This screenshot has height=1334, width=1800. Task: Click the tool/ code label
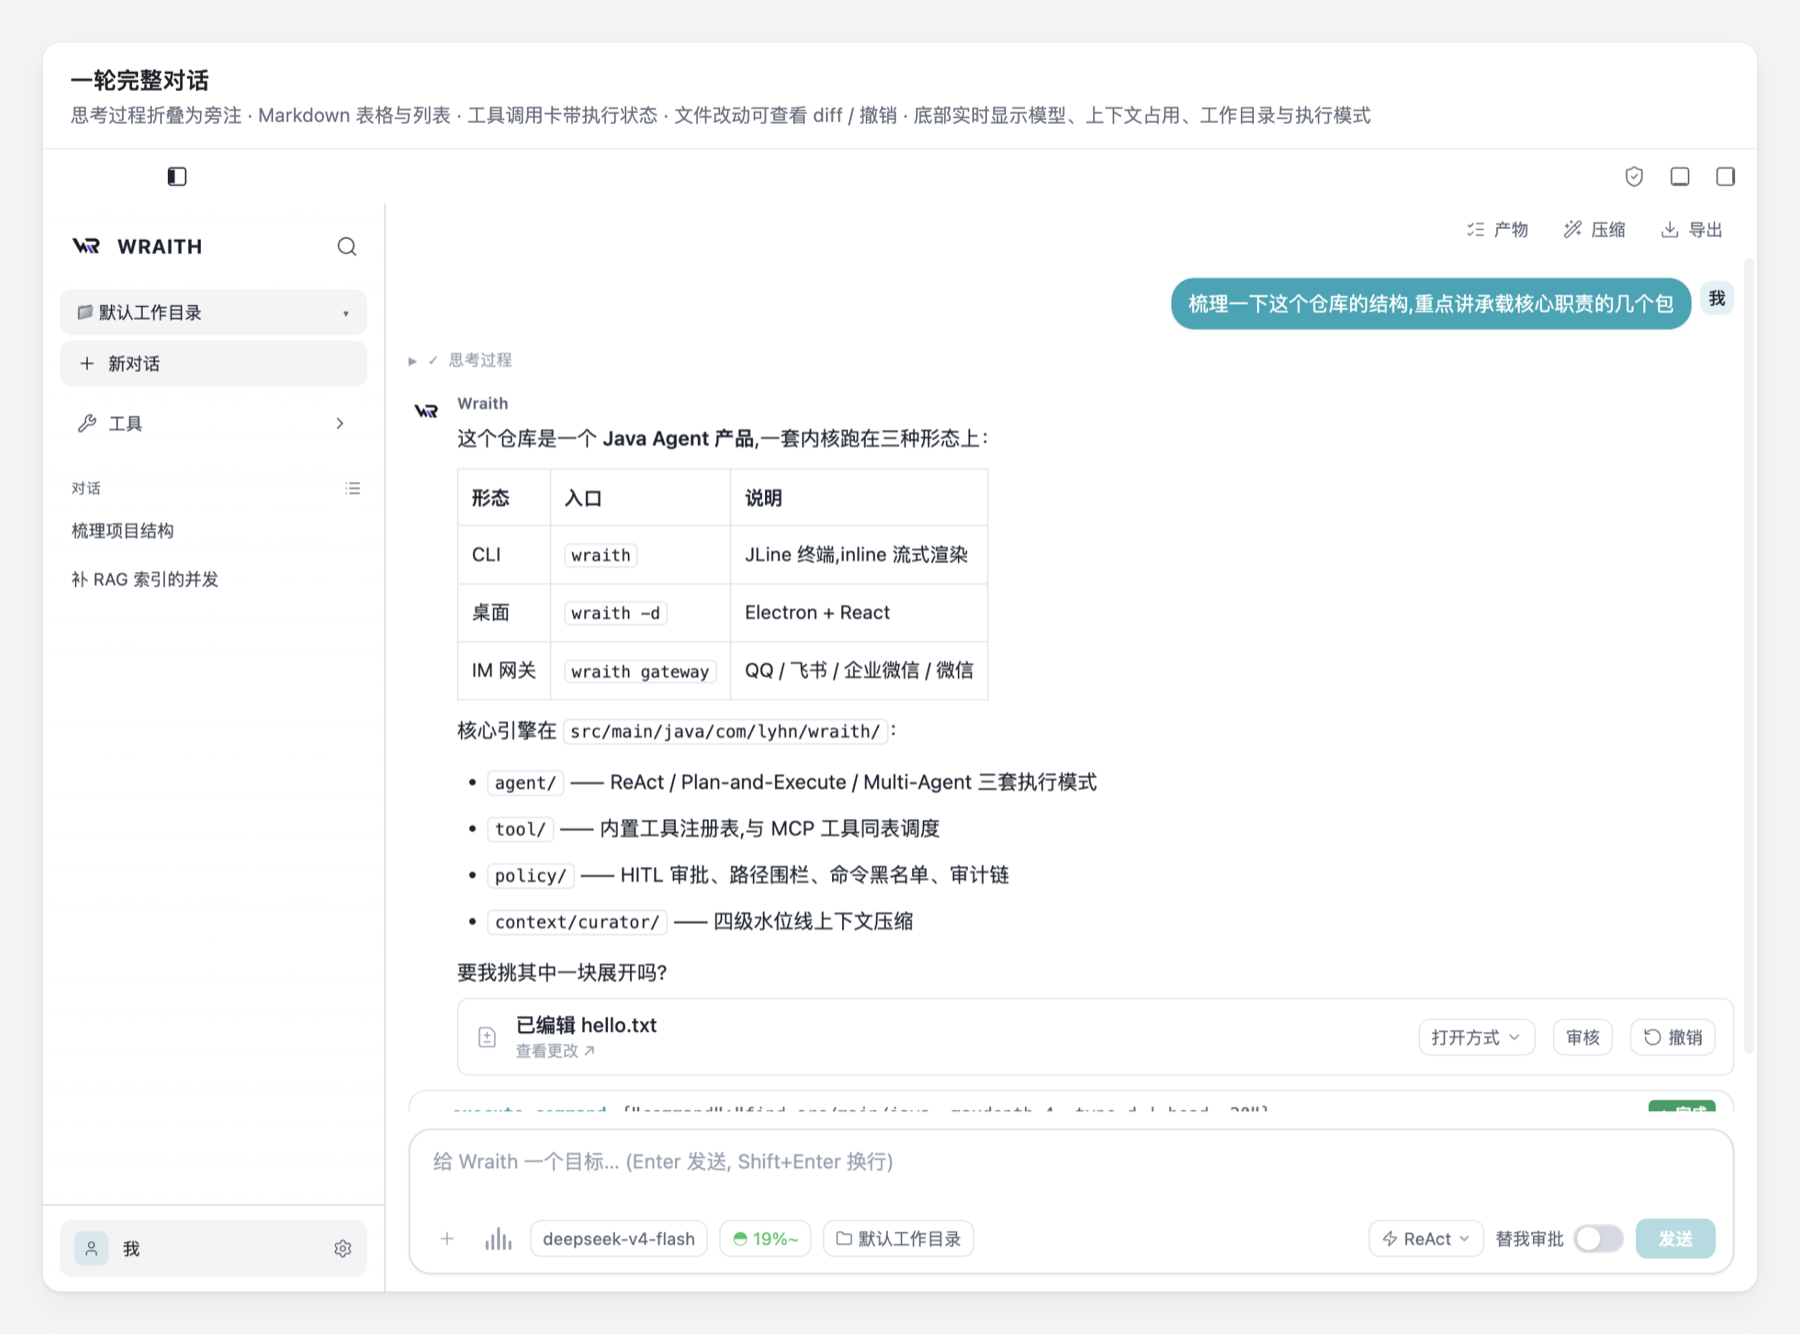pyautogui.click(x=520, y=829)
